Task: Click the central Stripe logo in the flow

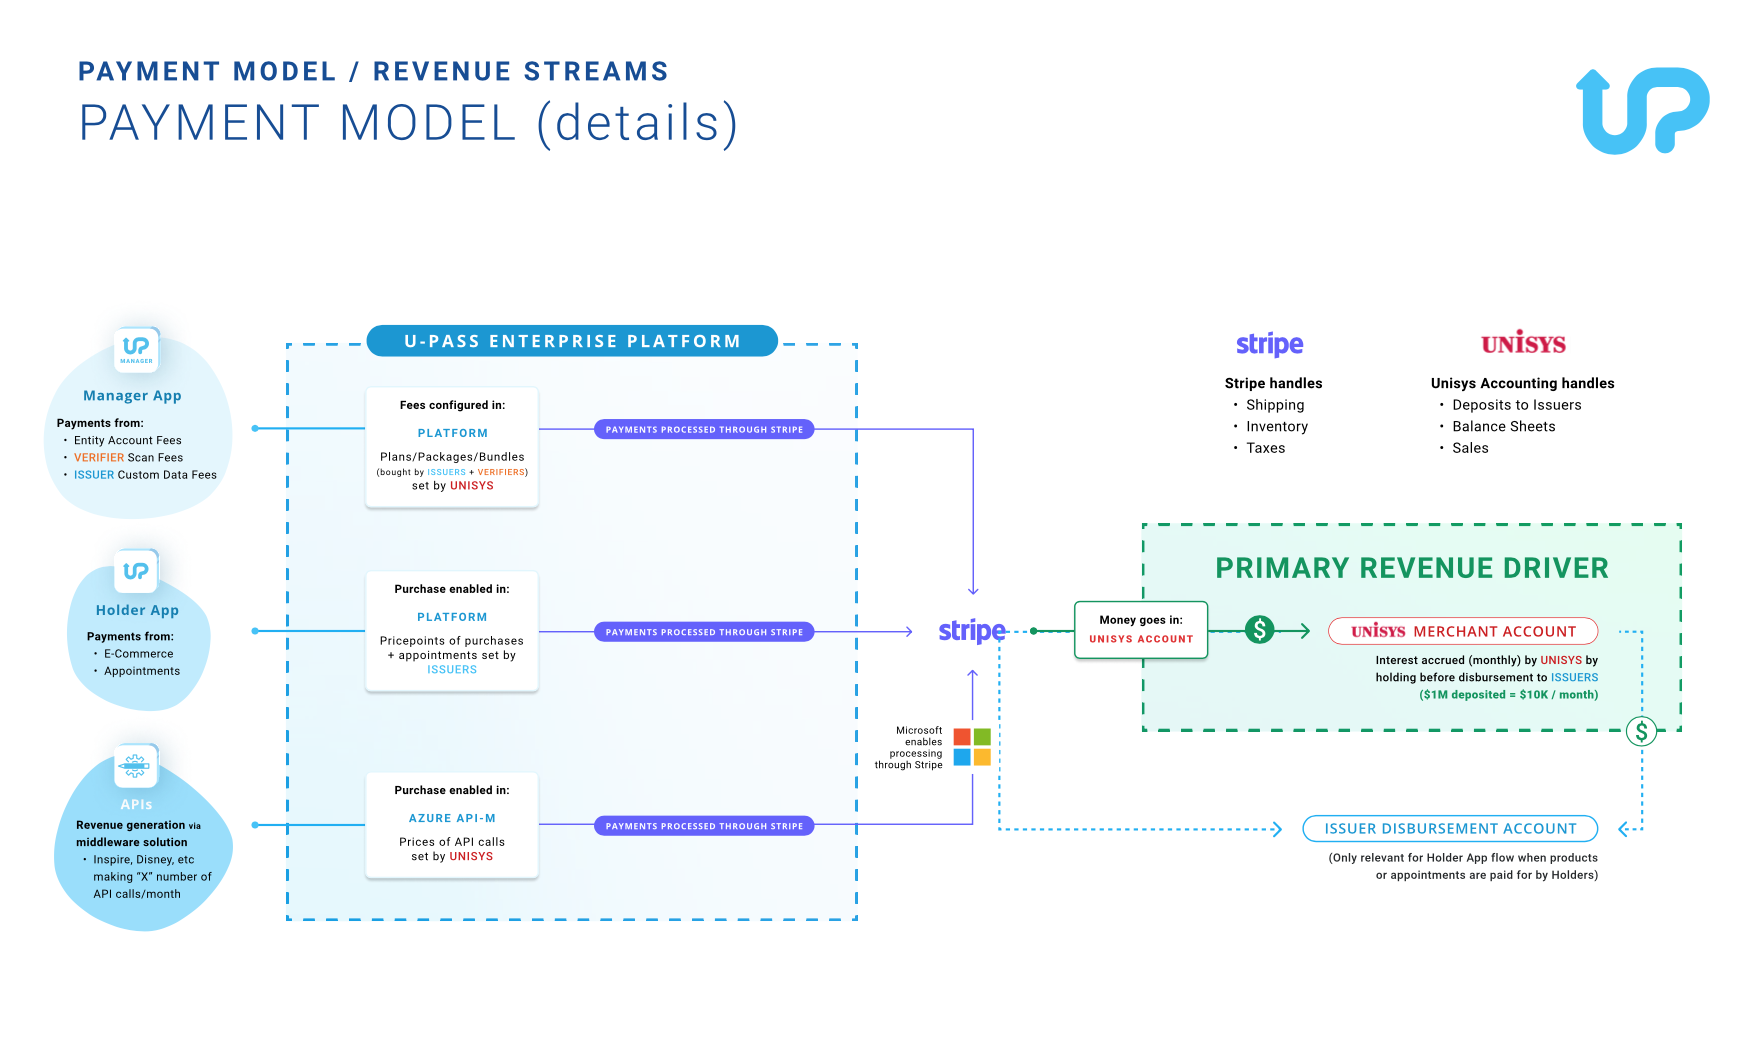Action: (x=972, y=631)
